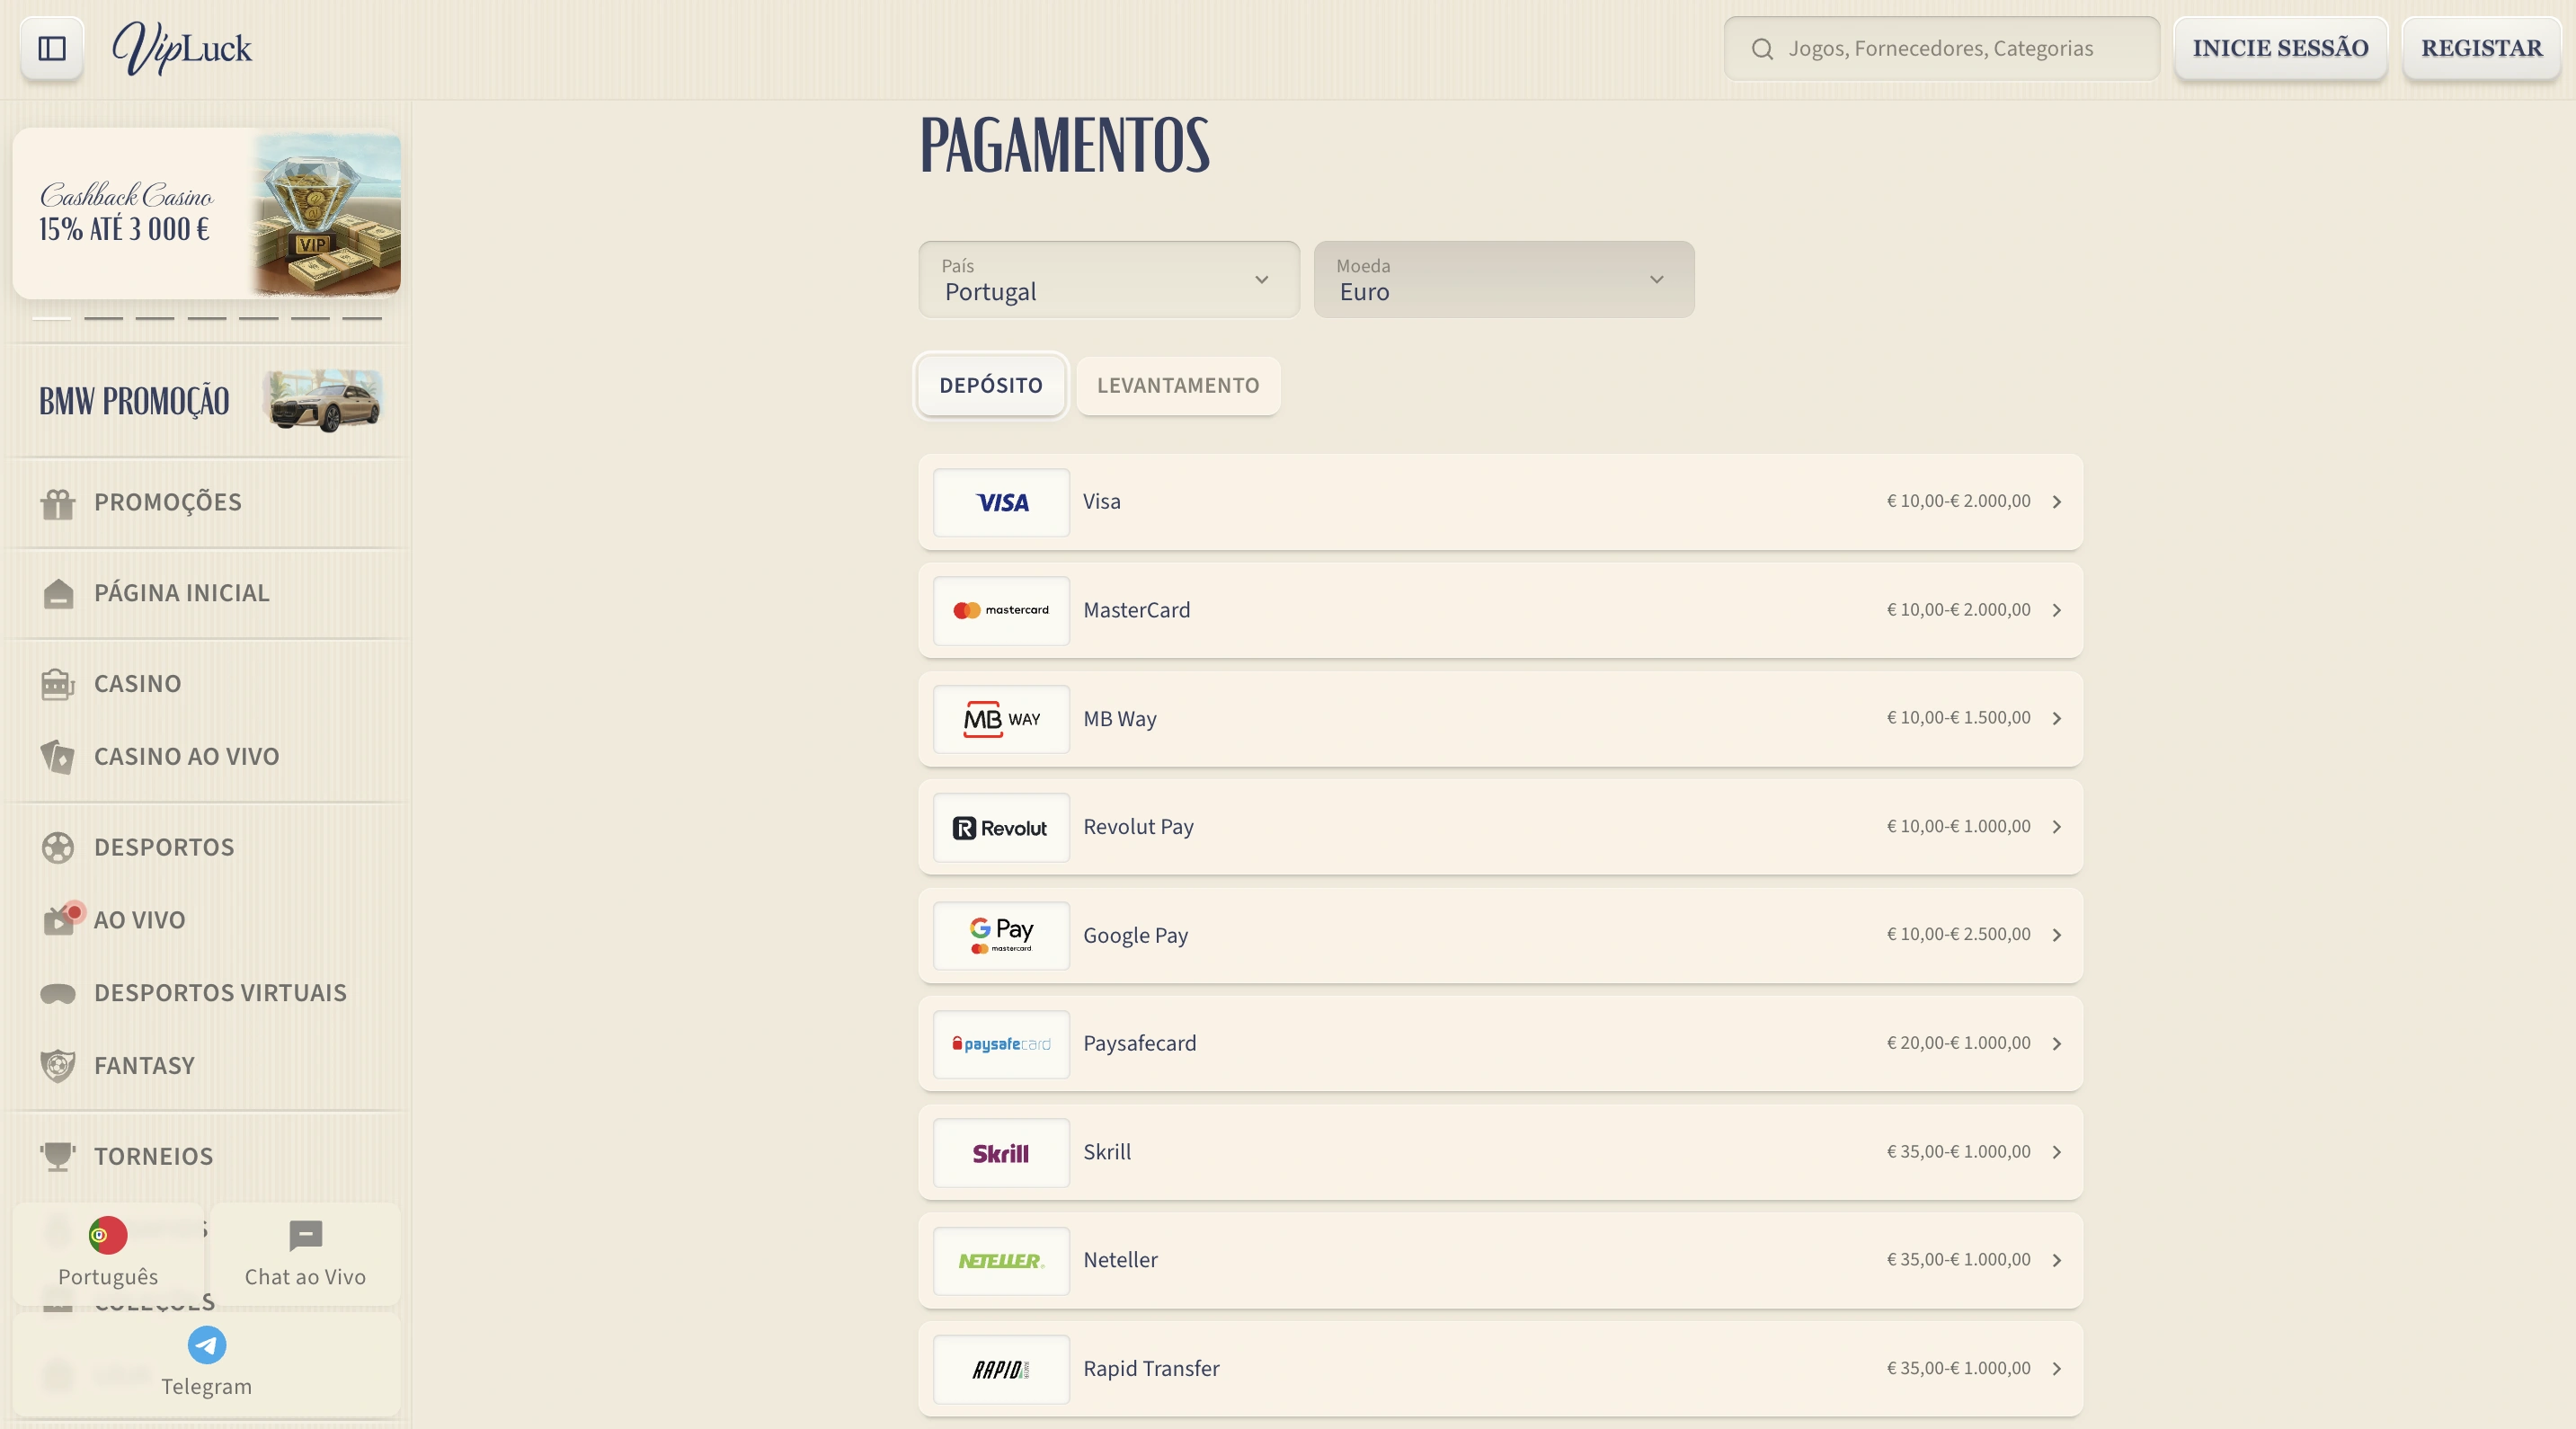Click the Inicie Sessão button
The width and height of the screenshot is (2576, 1429).
[2280, 49]
